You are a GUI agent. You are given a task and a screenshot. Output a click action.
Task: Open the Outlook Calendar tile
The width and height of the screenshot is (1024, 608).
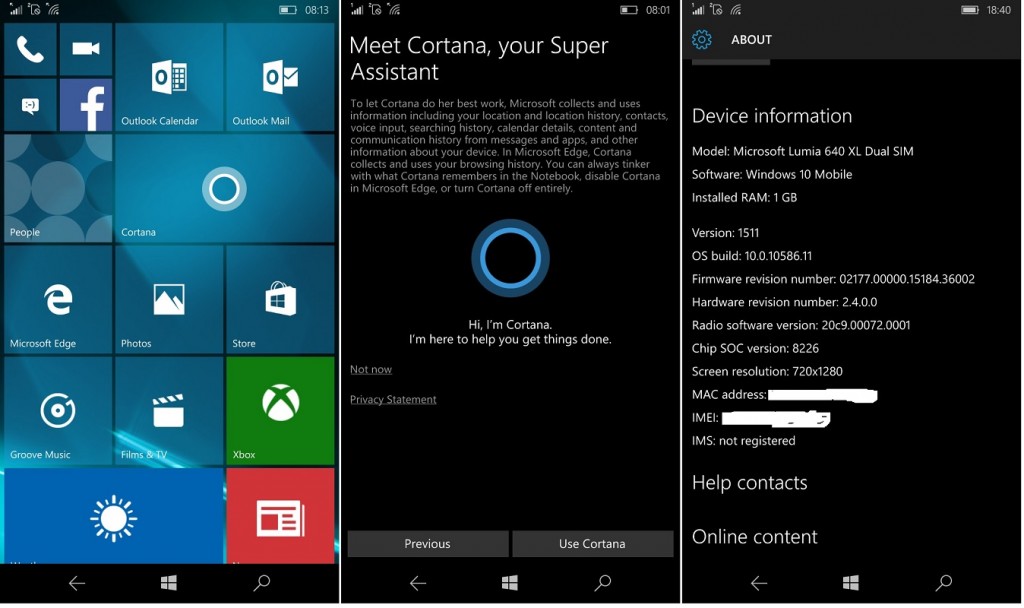(x=169, y=77)
